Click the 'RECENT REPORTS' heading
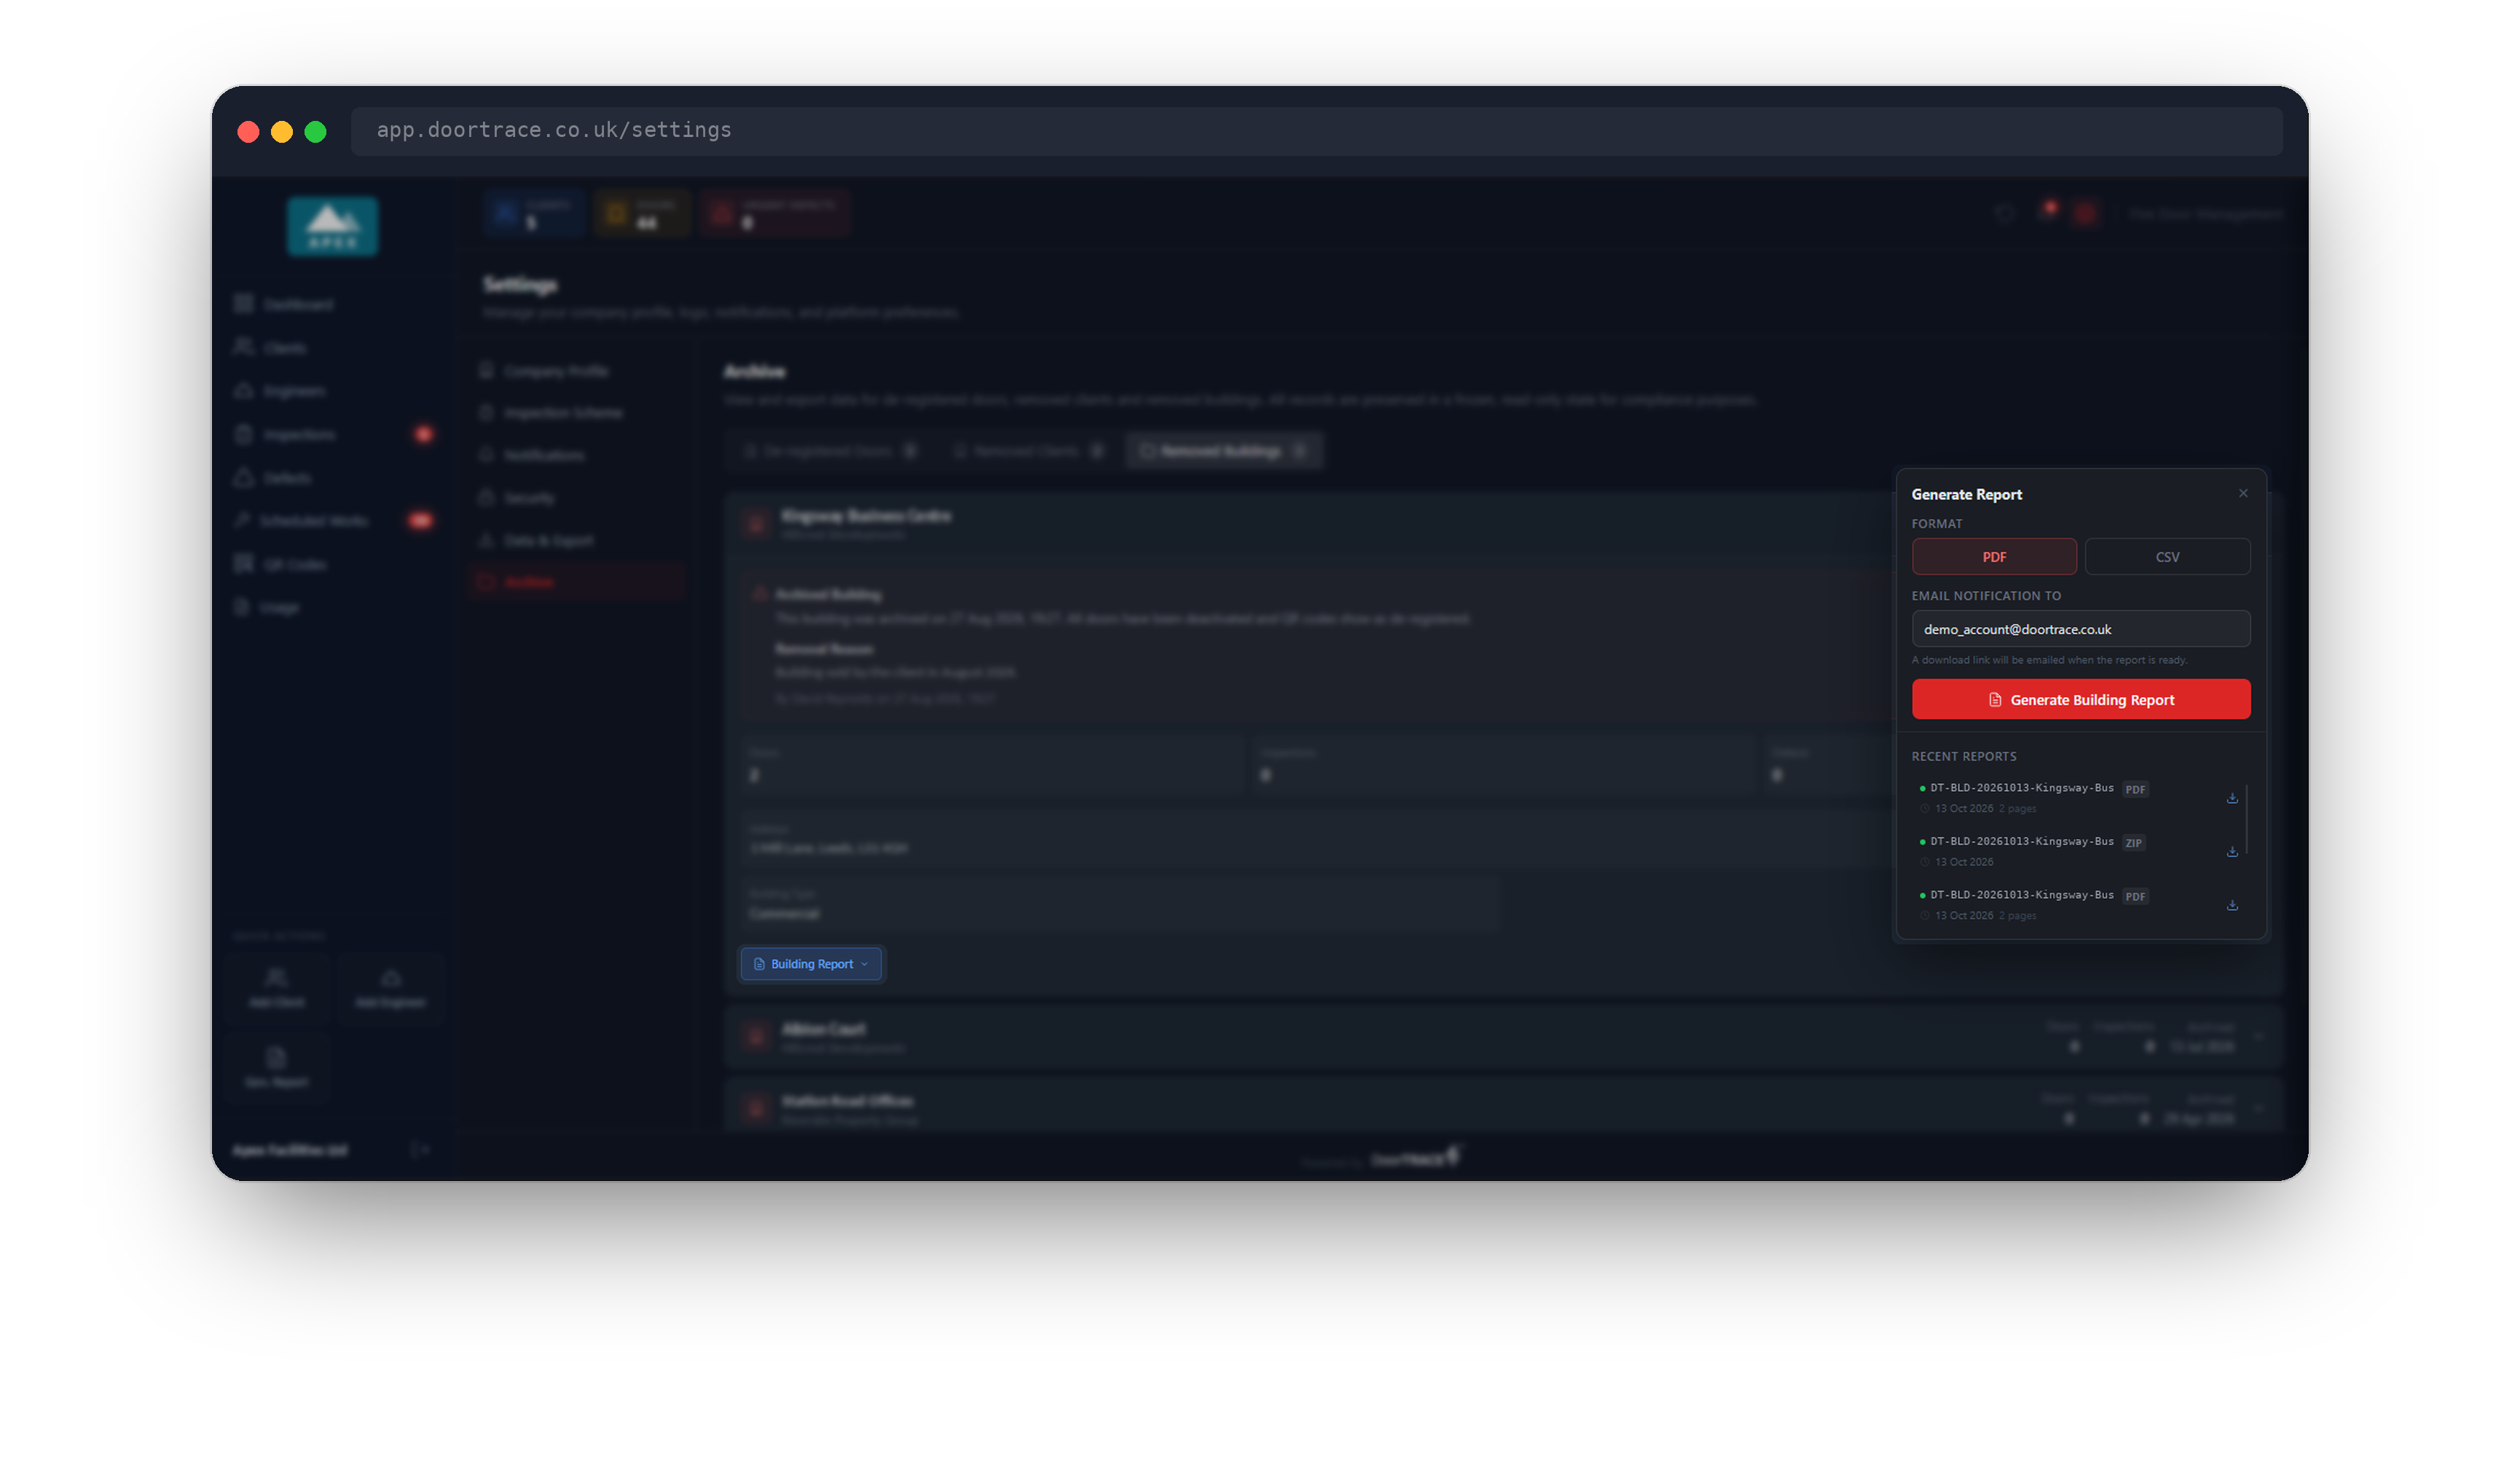This screenshot has width=2520, height=1484. coord(1963,756)
